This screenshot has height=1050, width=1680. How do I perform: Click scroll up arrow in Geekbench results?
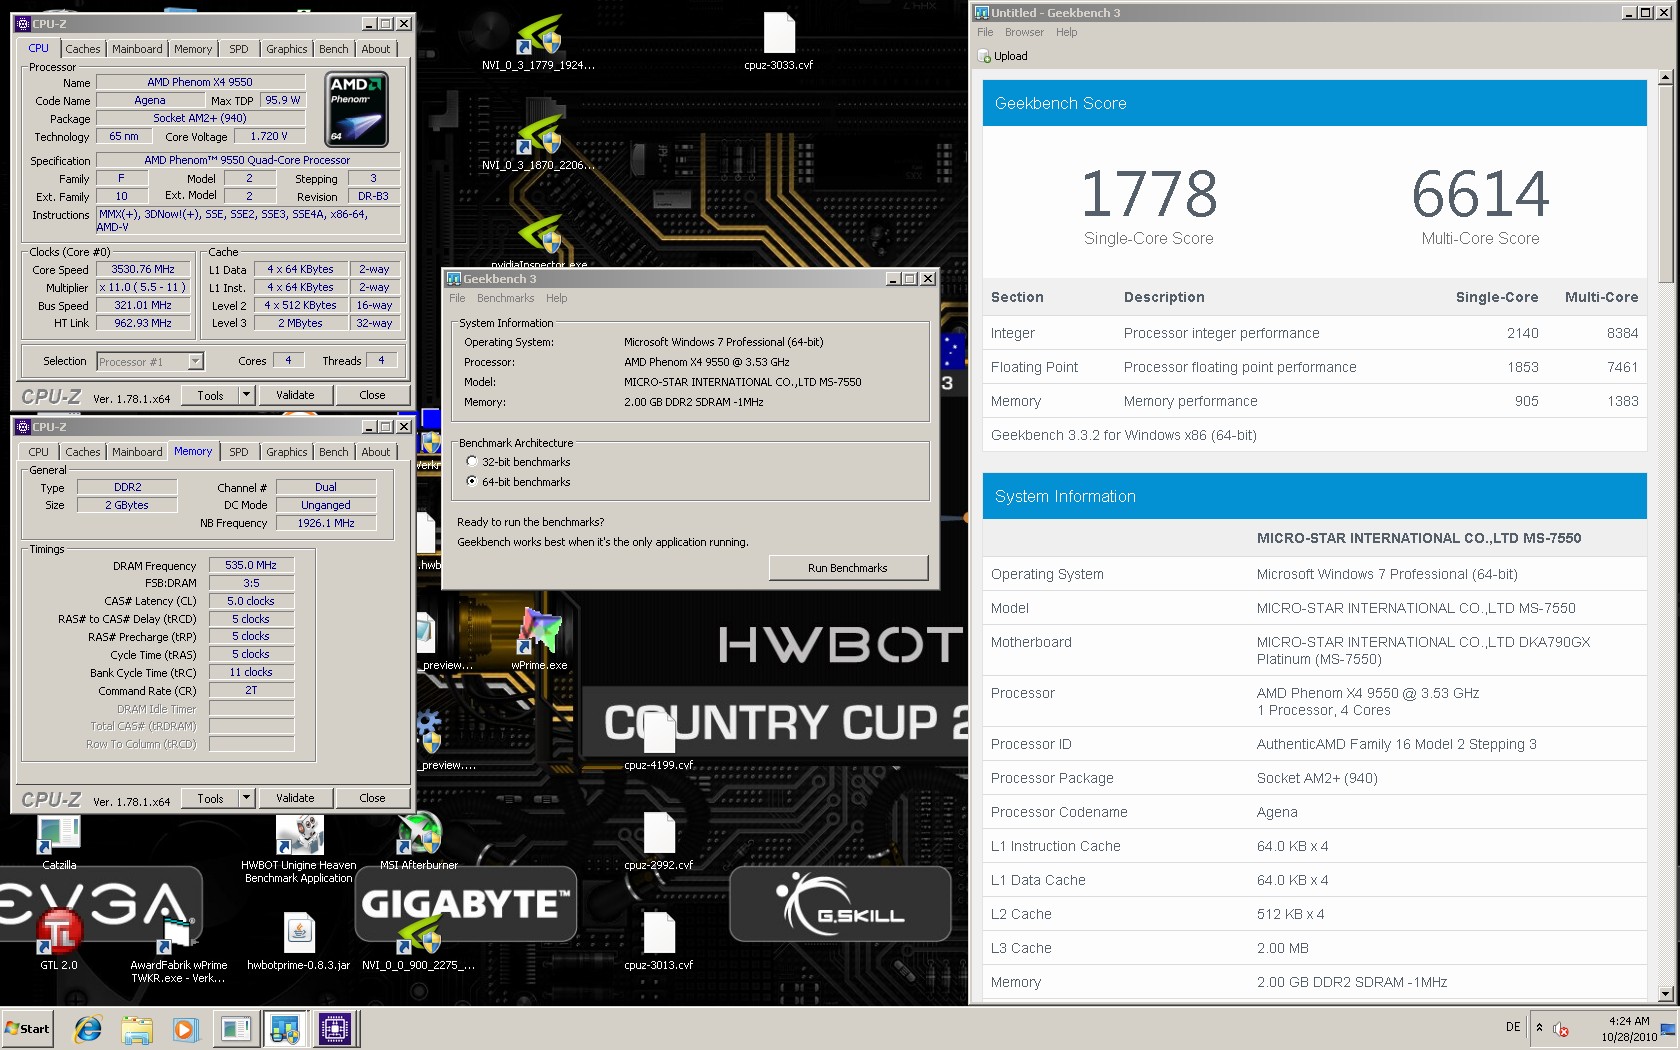pyautogui.click(x=1665, y=77)
